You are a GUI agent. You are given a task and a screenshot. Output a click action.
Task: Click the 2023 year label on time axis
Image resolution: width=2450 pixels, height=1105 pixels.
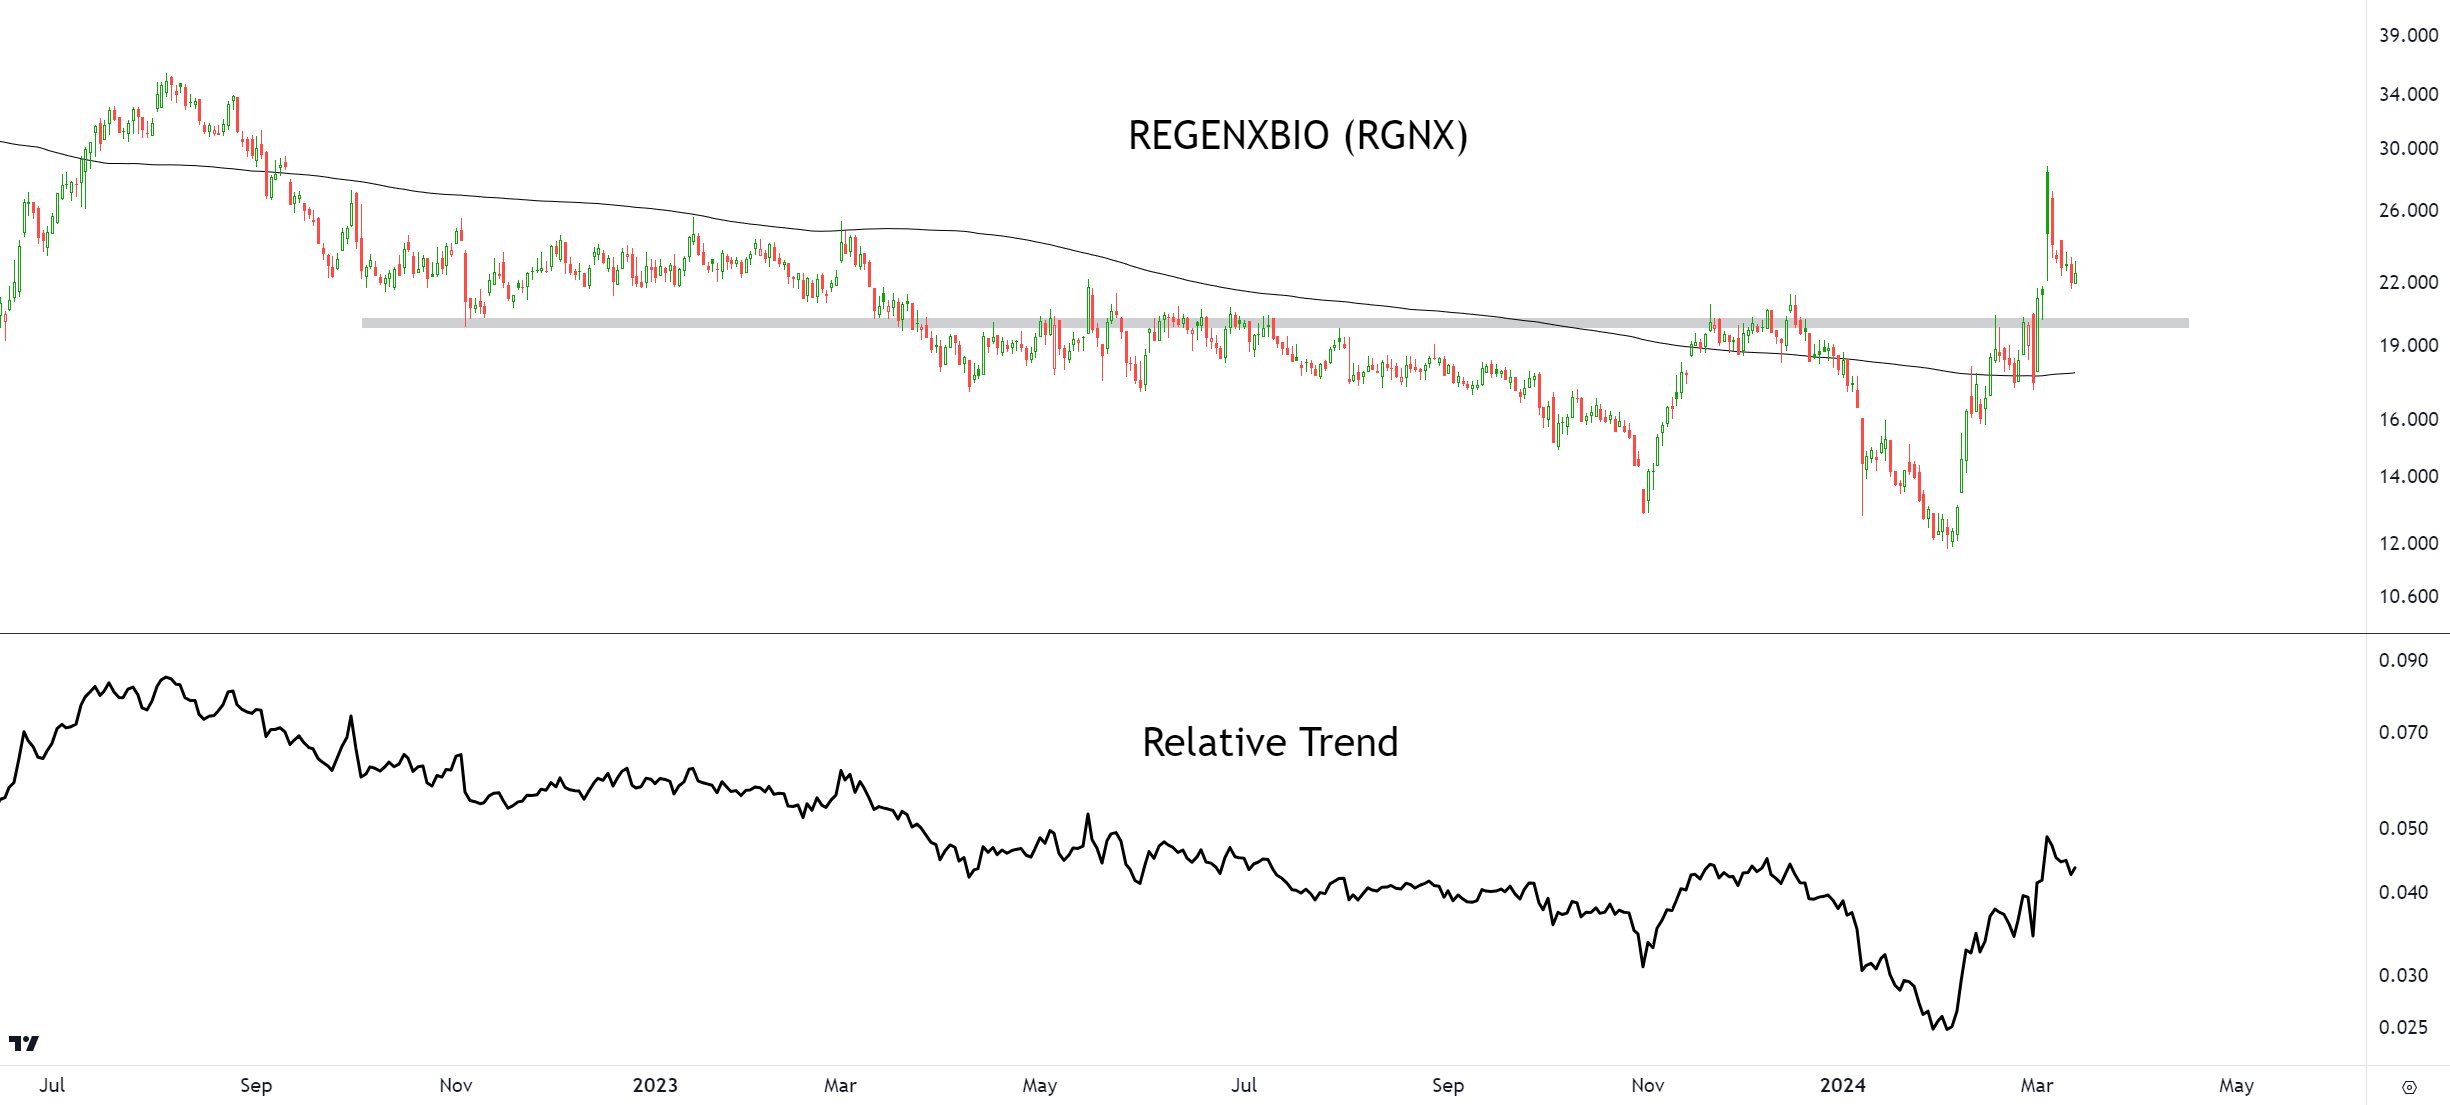coord(655,1085)
